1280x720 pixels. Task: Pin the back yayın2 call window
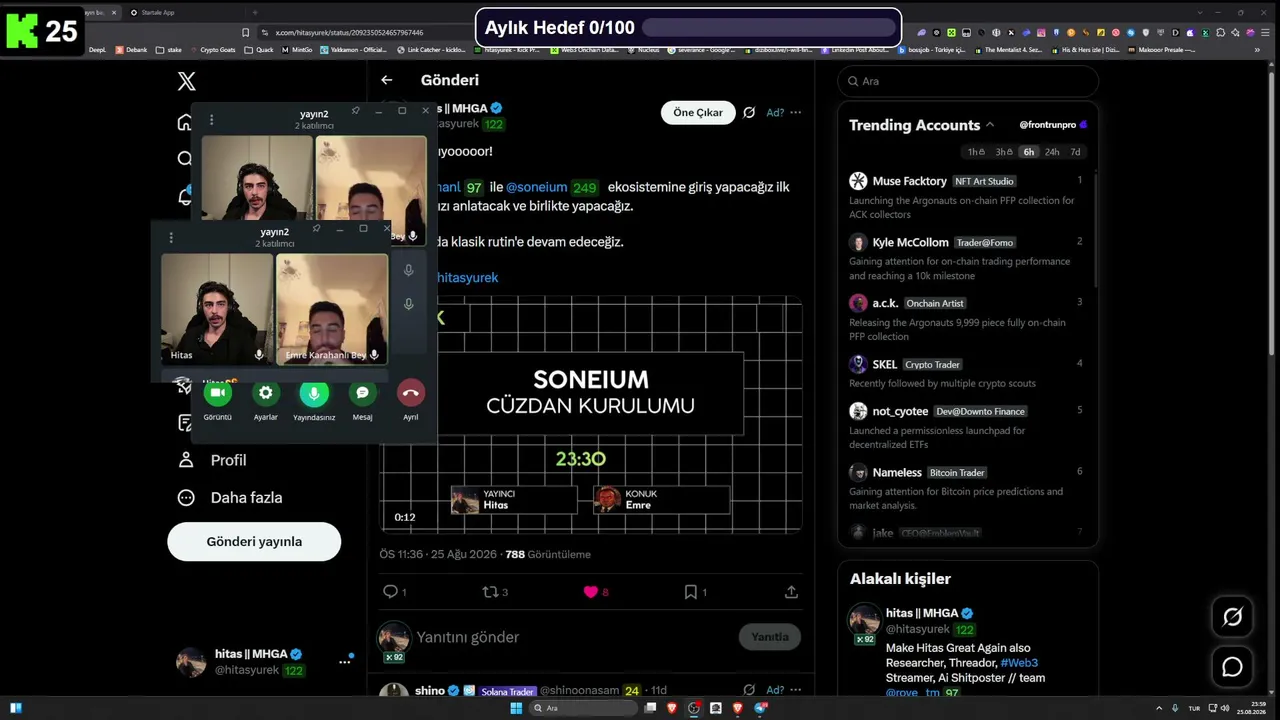[x=355, y=111]
